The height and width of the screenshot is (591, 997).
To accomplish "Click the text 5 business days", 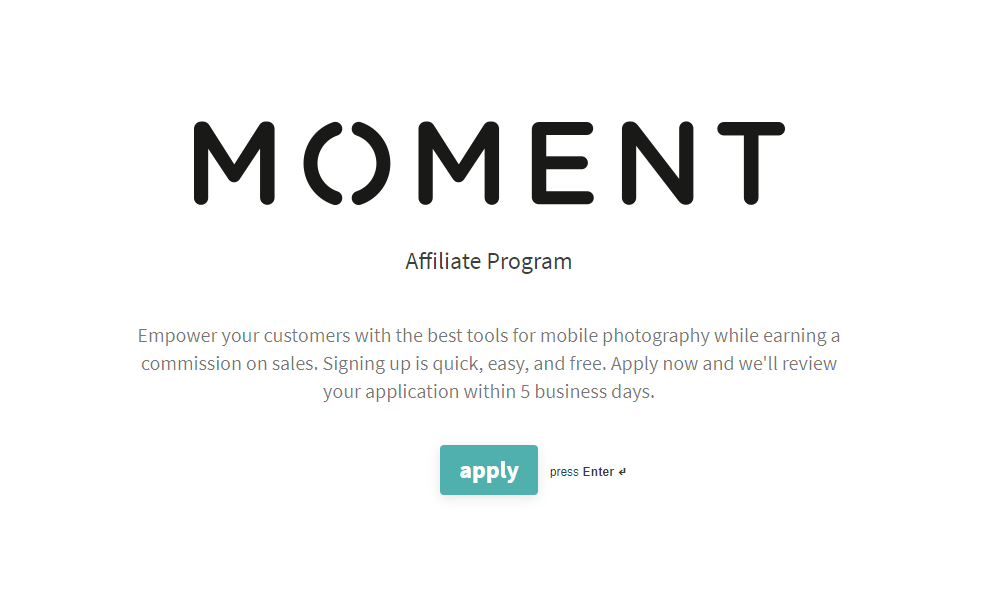I will (588, 392).
